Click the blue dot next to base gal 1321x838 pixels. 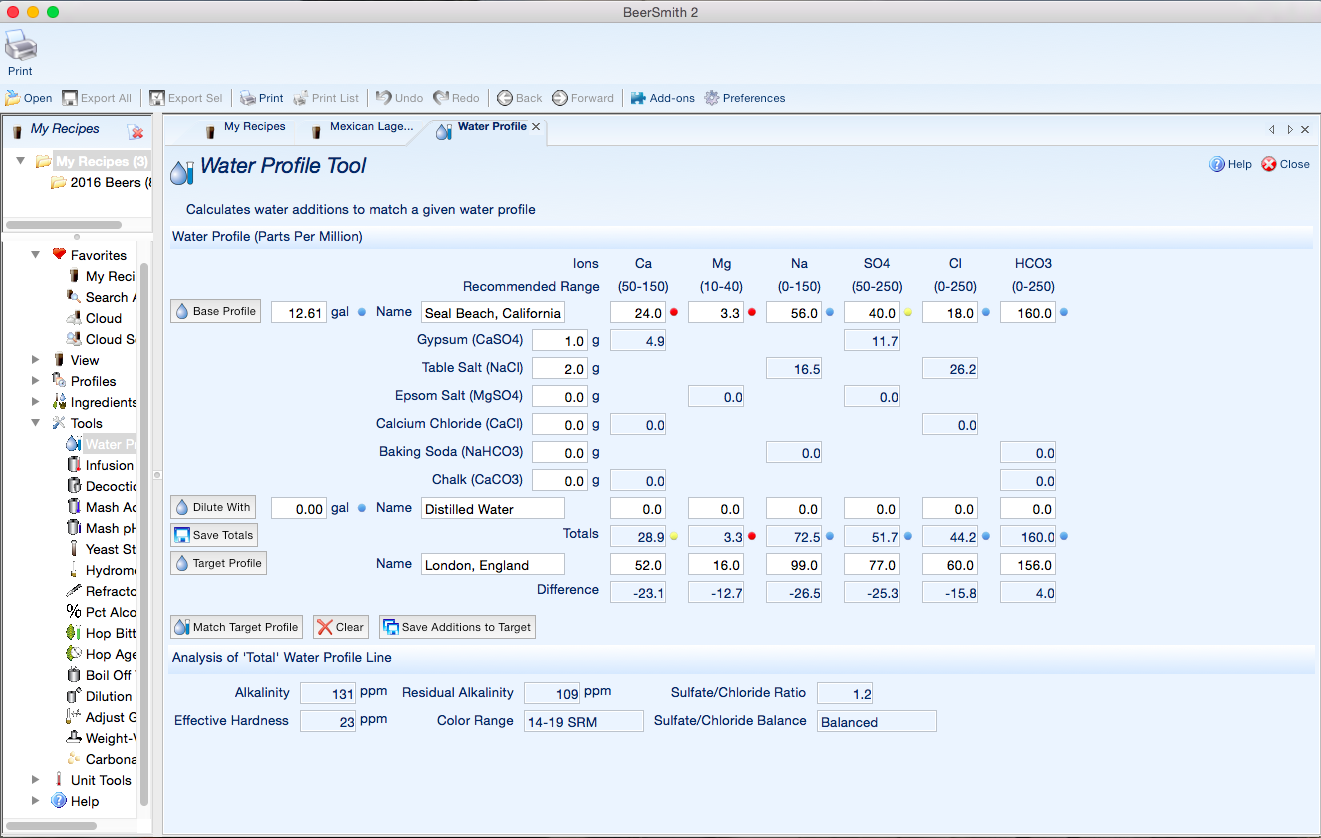362,312
